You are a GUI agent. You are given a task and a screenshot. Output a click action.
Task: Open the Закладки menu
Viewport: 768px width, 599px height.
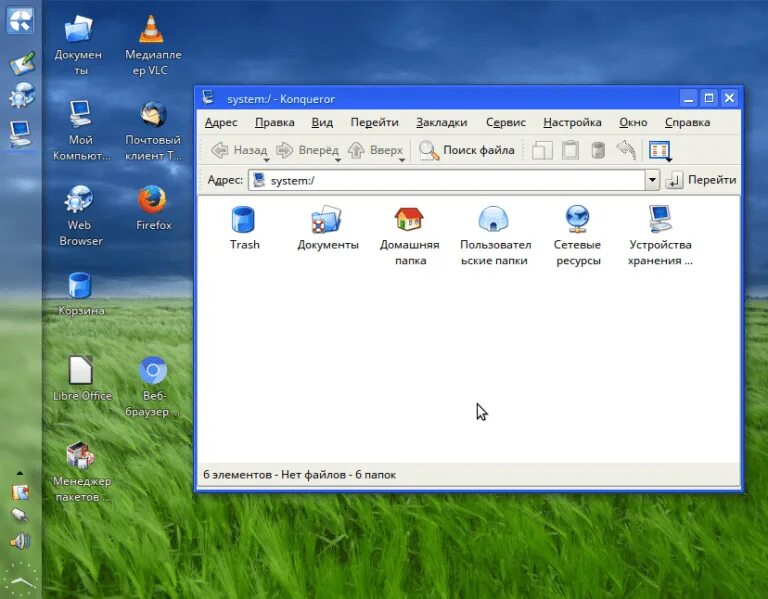tap(441, 122)
